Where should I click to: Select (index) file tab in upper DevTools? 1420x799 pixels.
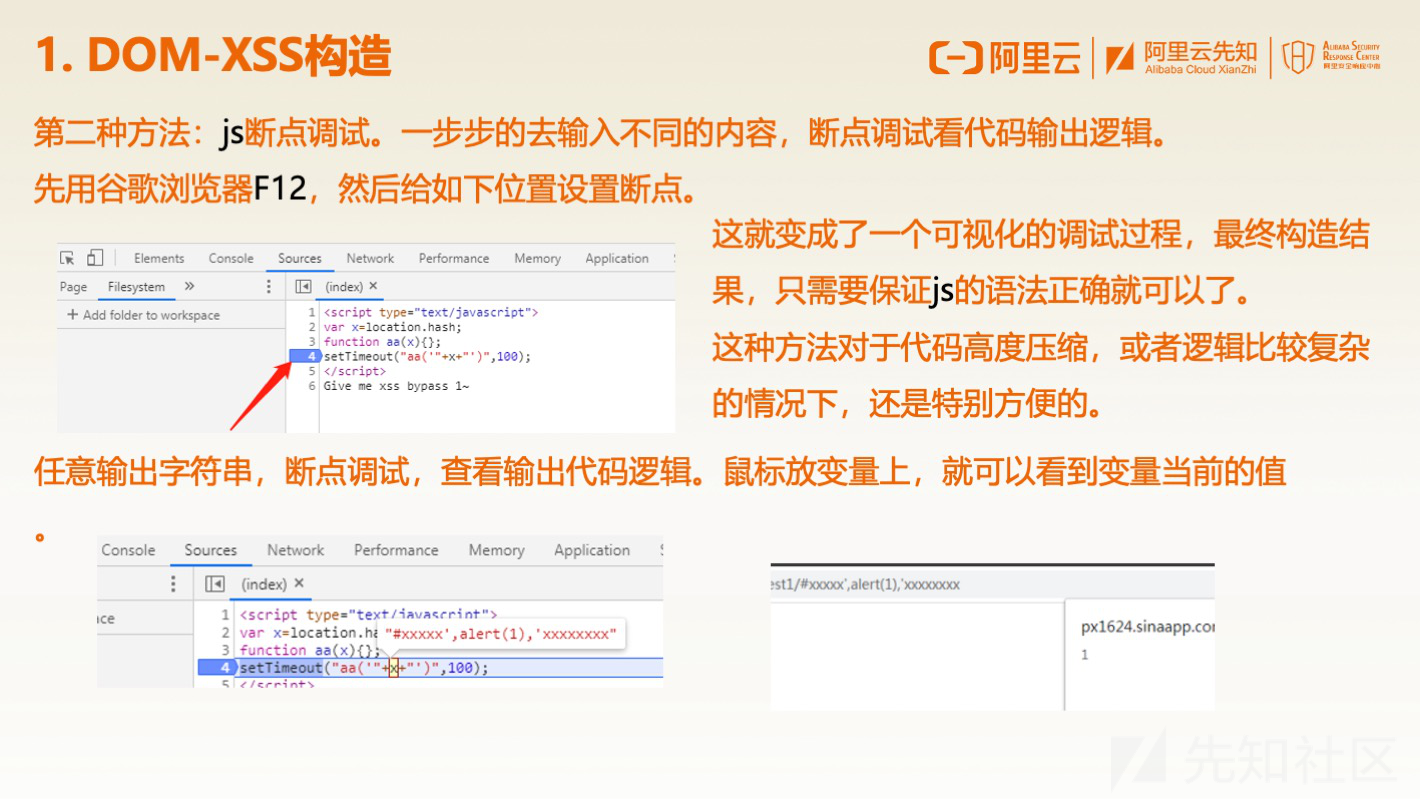click(344, 286)
